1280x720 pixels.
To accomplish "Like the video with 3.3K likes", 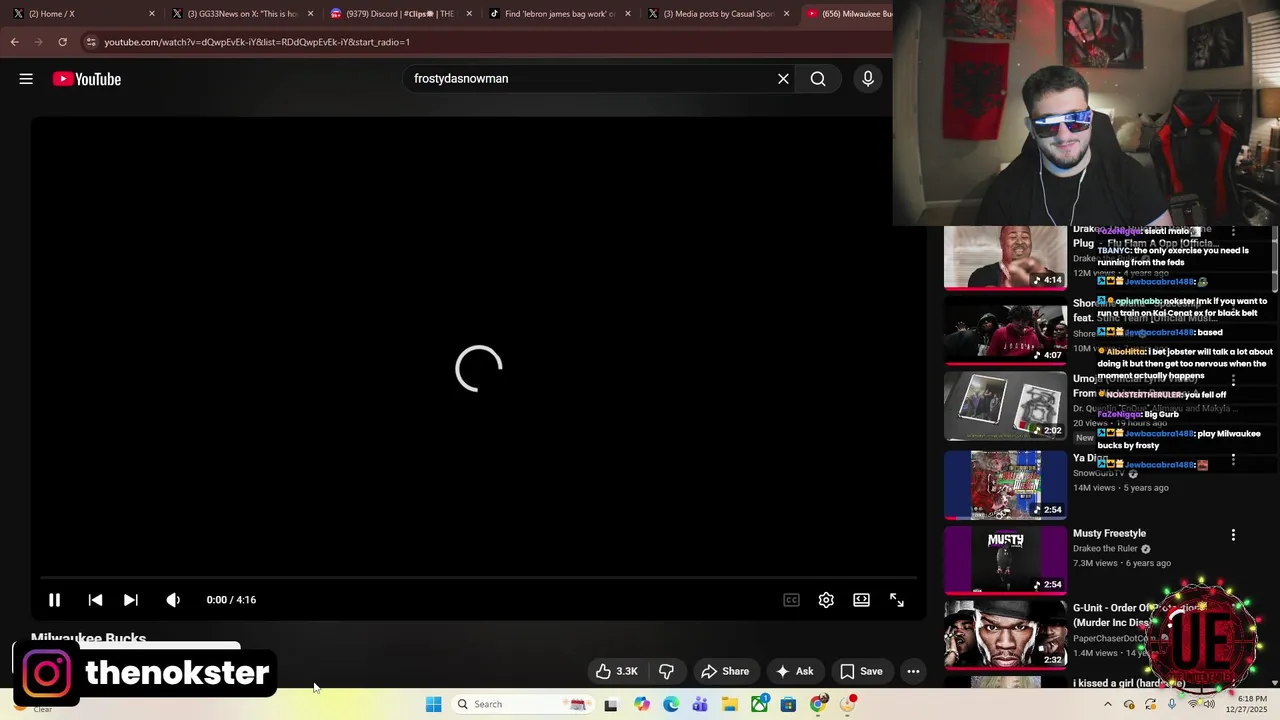I will coord(617,671).
